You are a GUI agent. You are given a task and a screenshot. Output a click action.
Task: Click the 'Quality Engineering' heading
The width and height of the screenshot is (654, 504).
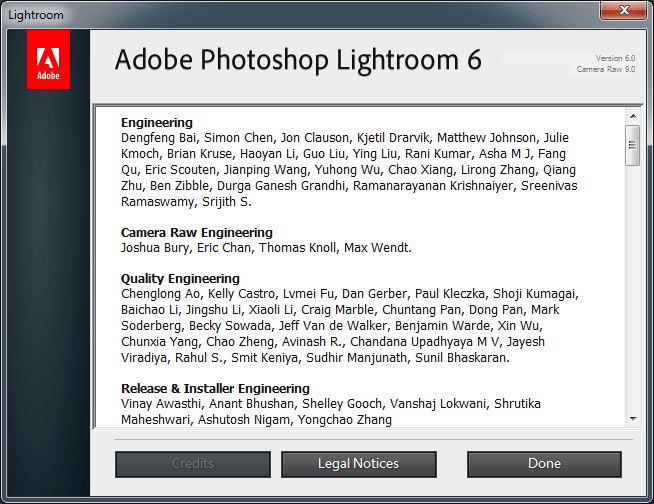180,279
